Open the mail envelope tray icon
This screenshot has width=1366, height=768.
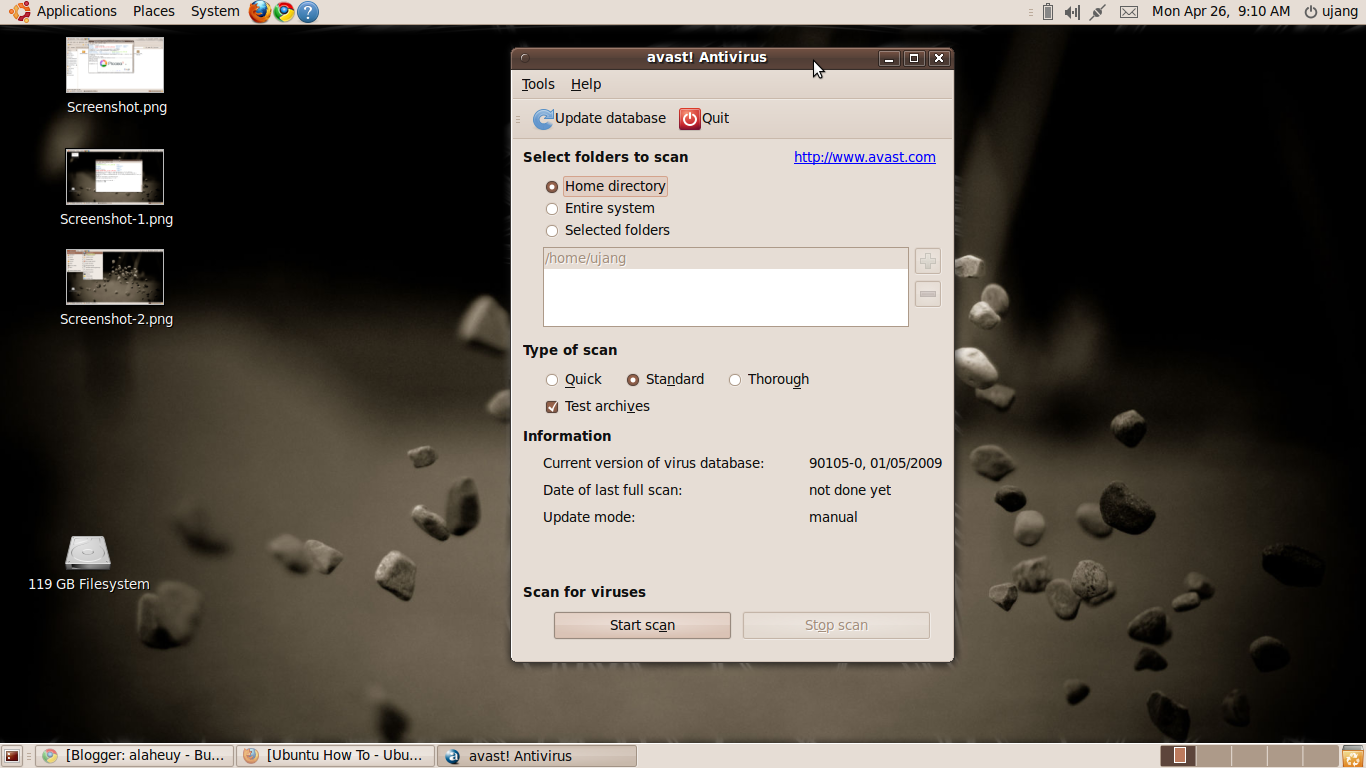pos(1128,12)
